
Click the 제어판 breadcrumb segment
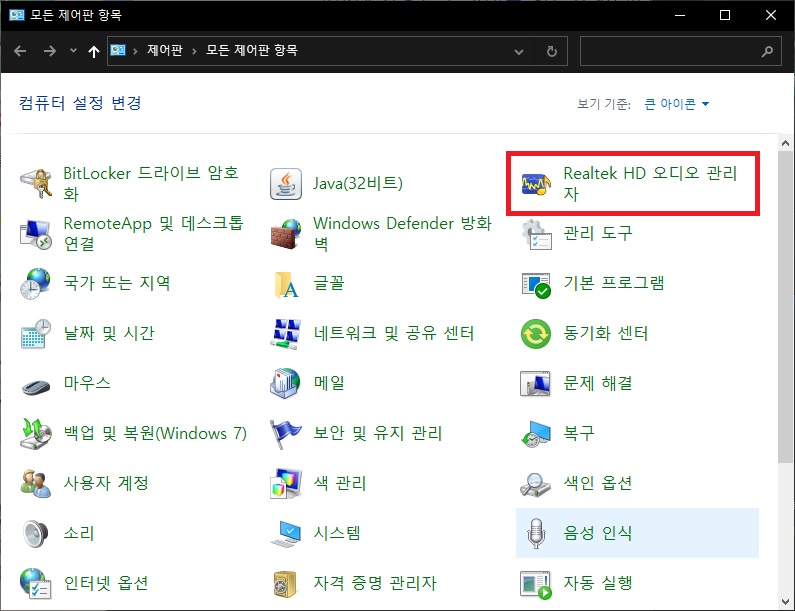(x=165, y=50)
